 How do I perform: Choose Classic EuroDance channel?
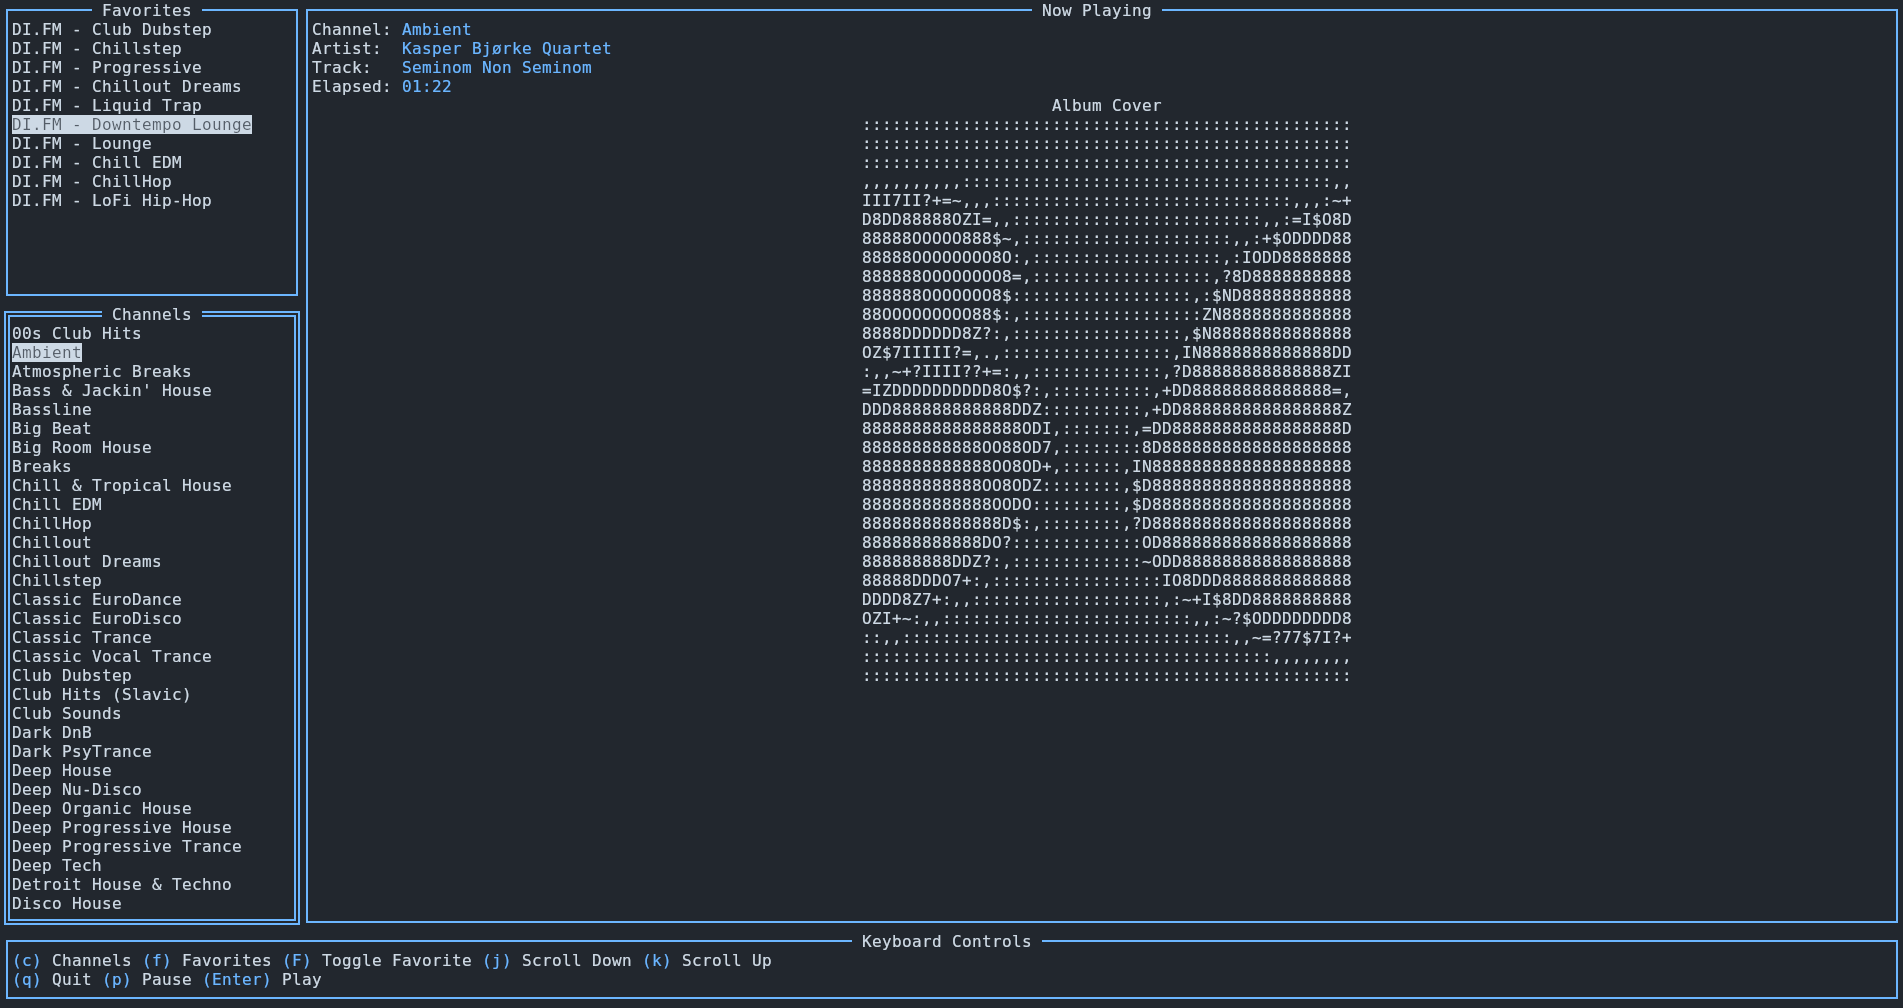point(97,599)
